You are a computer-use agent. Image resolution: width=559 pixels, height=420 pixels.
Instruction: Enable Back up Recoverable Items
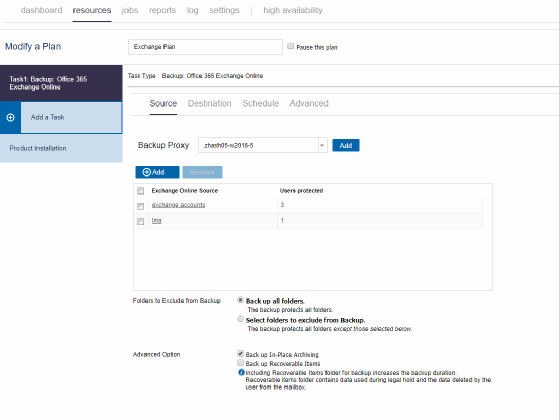coord(241,363)
